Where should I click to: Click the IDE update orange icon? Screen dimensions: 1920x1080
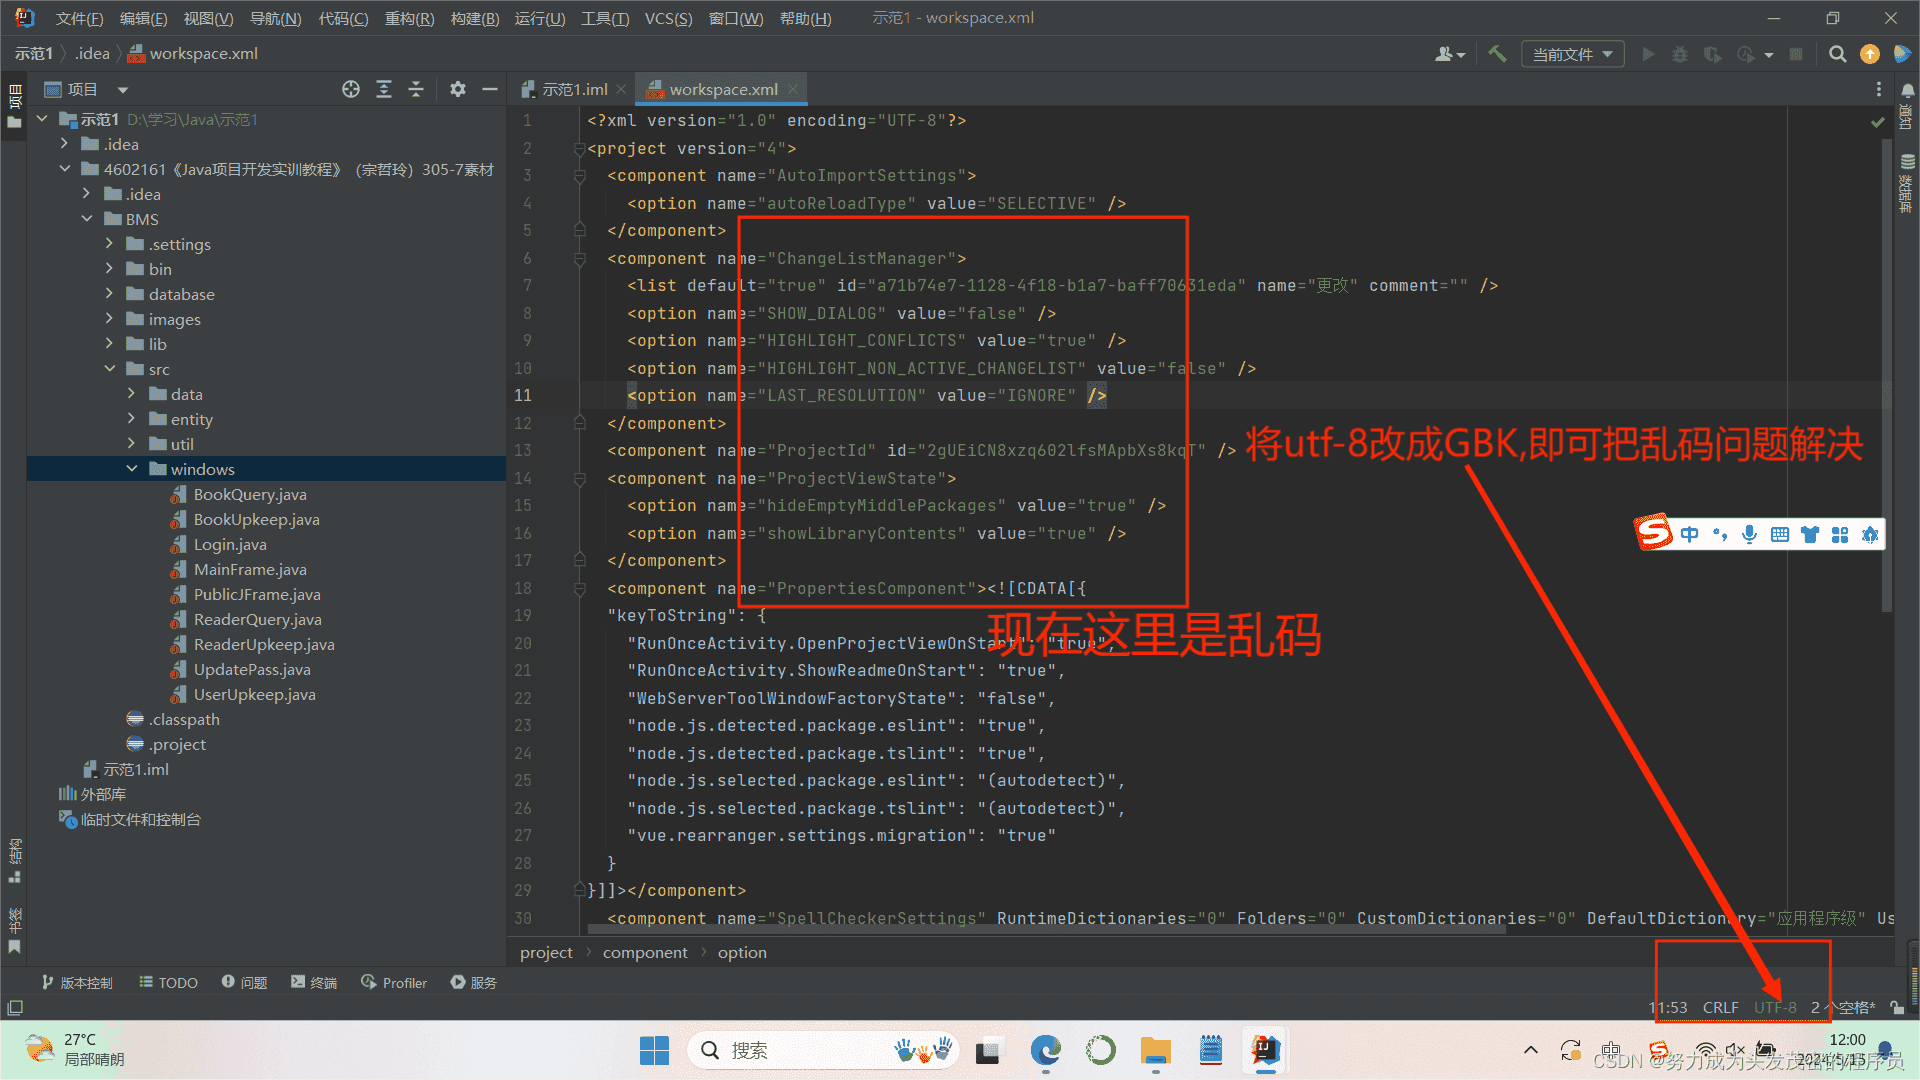coord(1870,54)
